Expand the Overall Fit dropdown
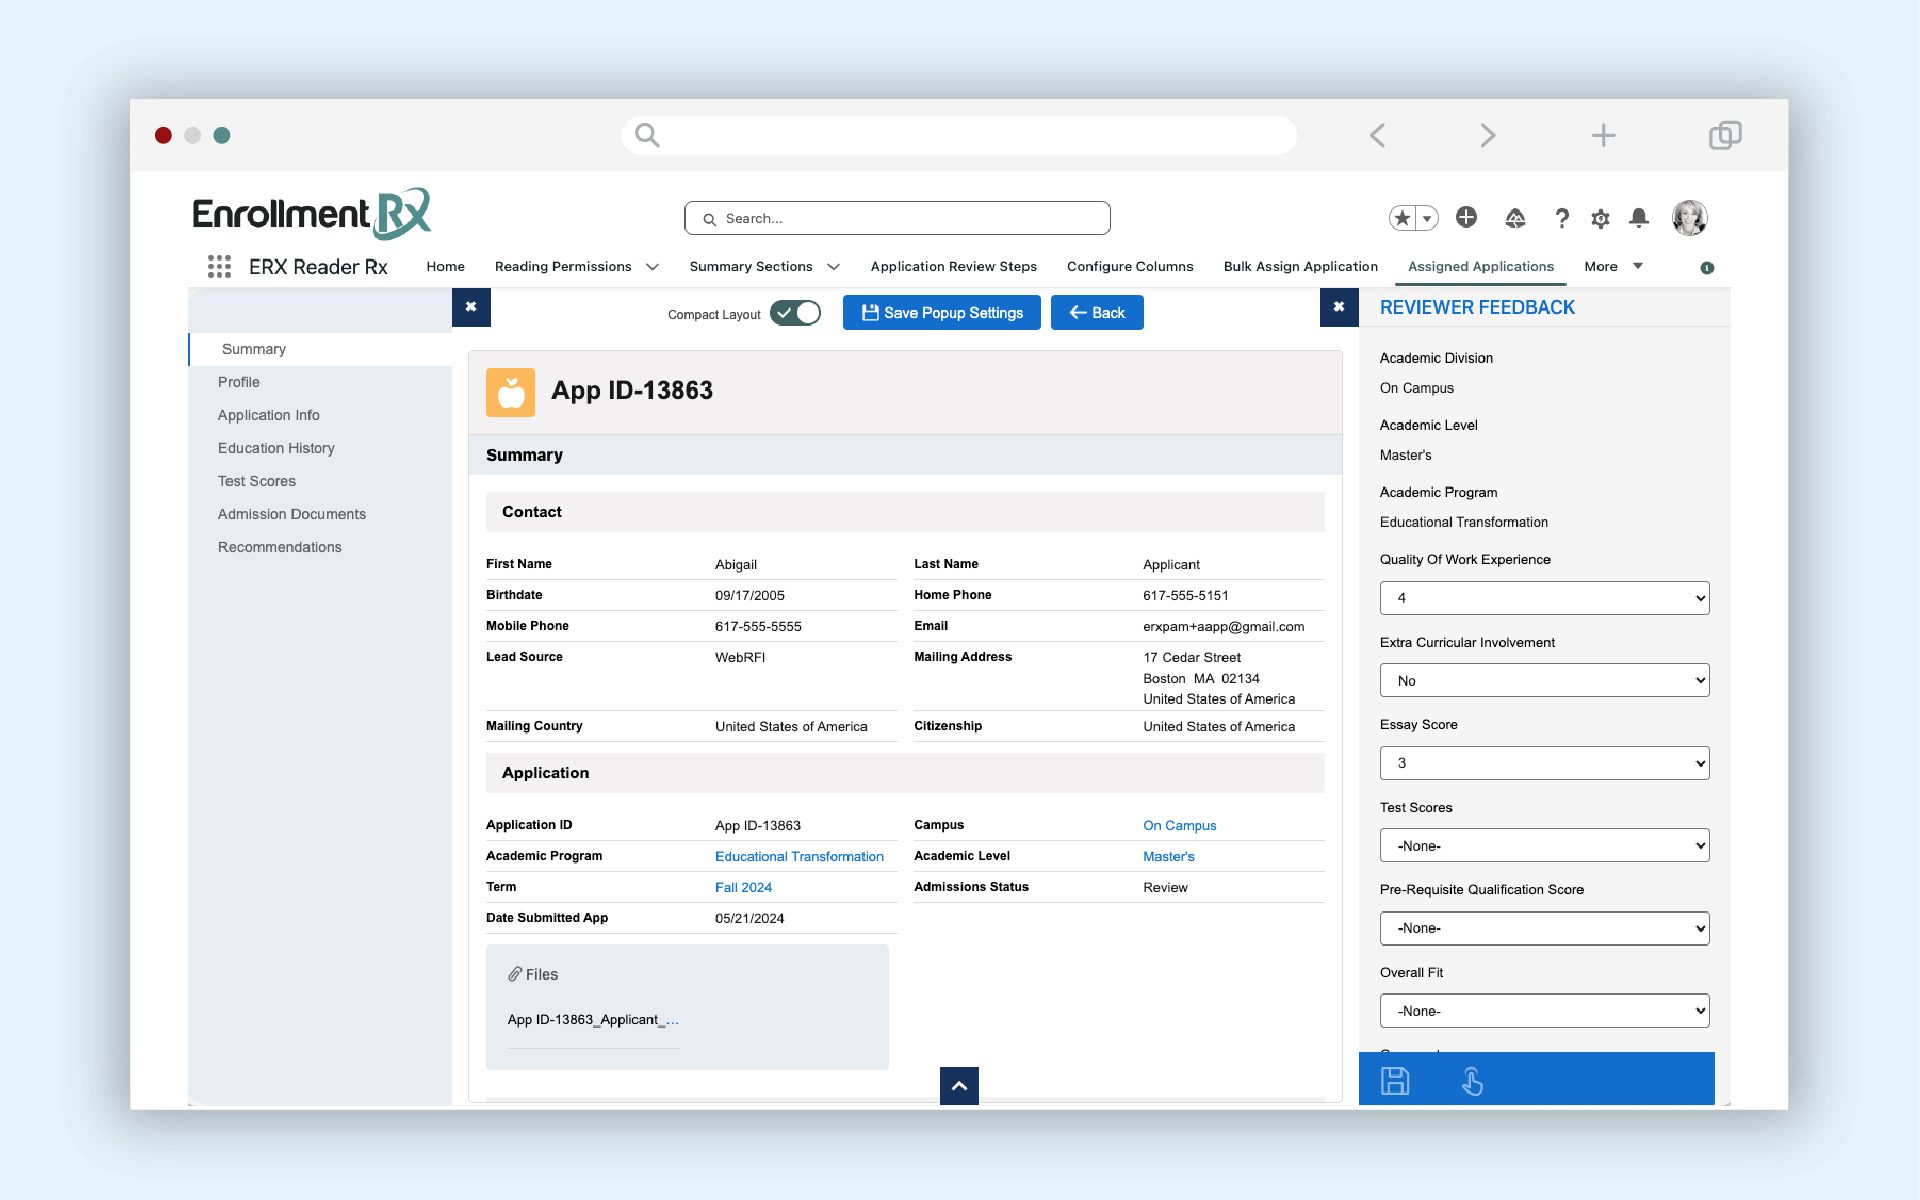Viewport: 1920px width, 1200px height. (x=1544, y=1011)
